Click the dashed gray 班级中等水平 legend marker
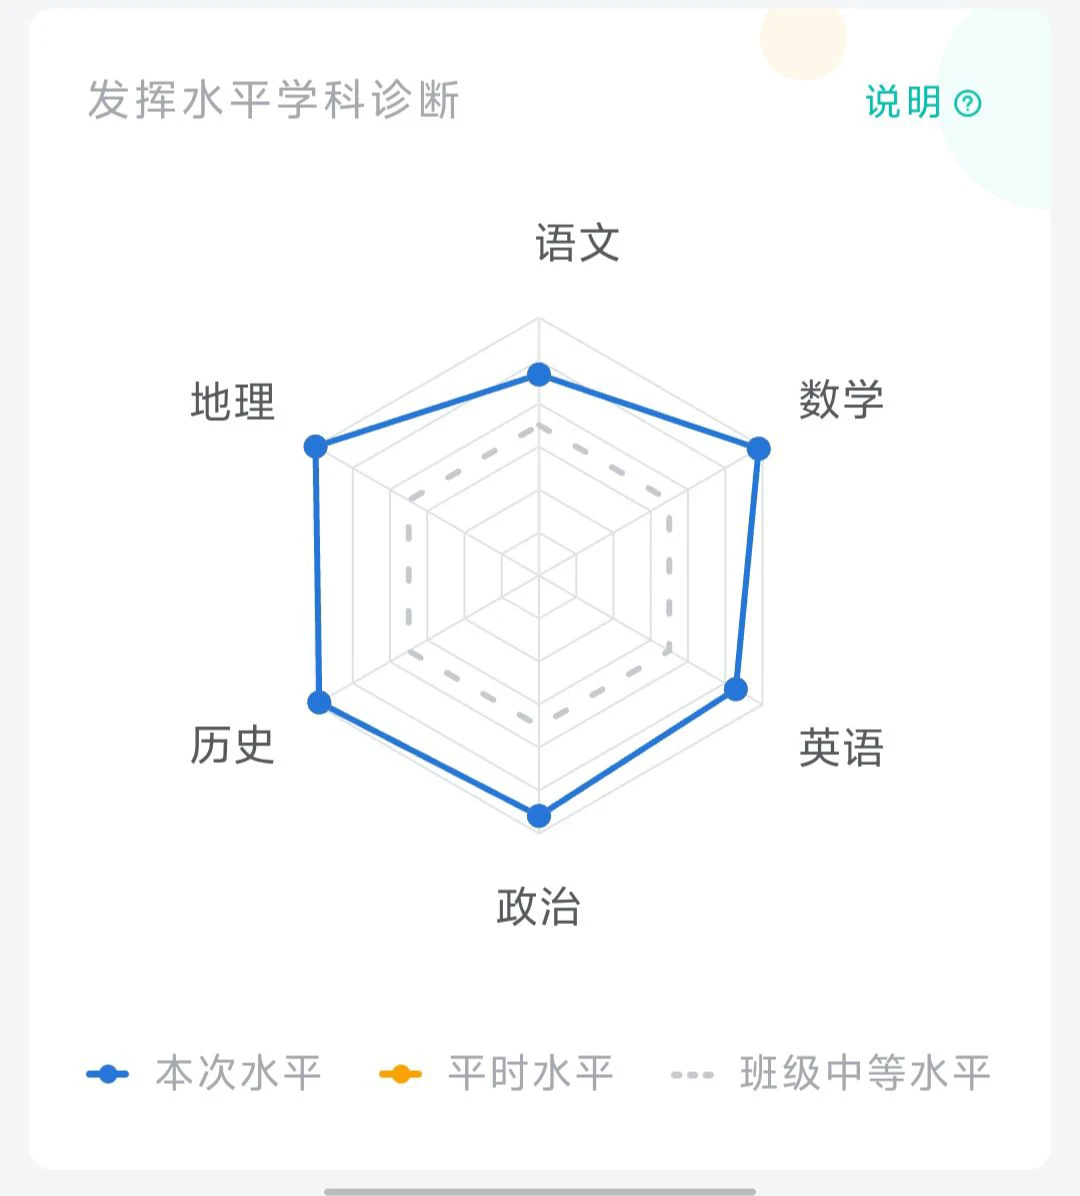 point(692,1075)
